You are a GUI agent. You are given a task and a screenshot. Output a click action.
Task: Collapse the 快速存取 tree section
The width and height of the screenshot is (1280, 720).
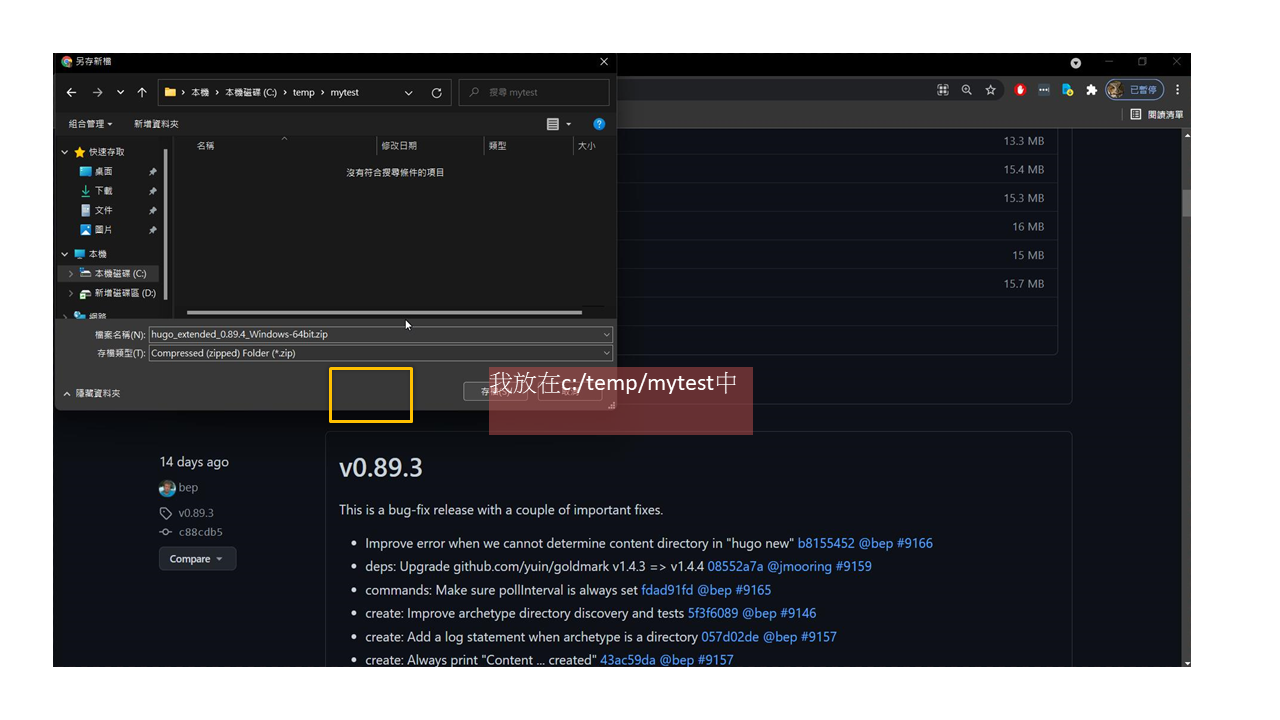65,152
